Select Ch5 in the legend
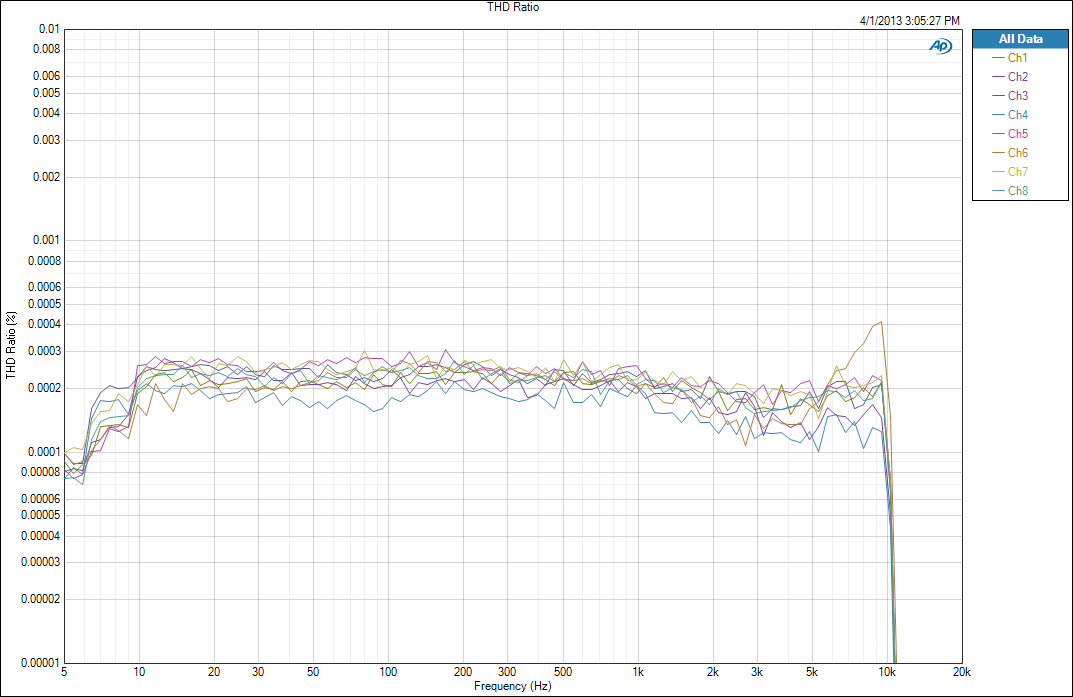 [1010, 134]
